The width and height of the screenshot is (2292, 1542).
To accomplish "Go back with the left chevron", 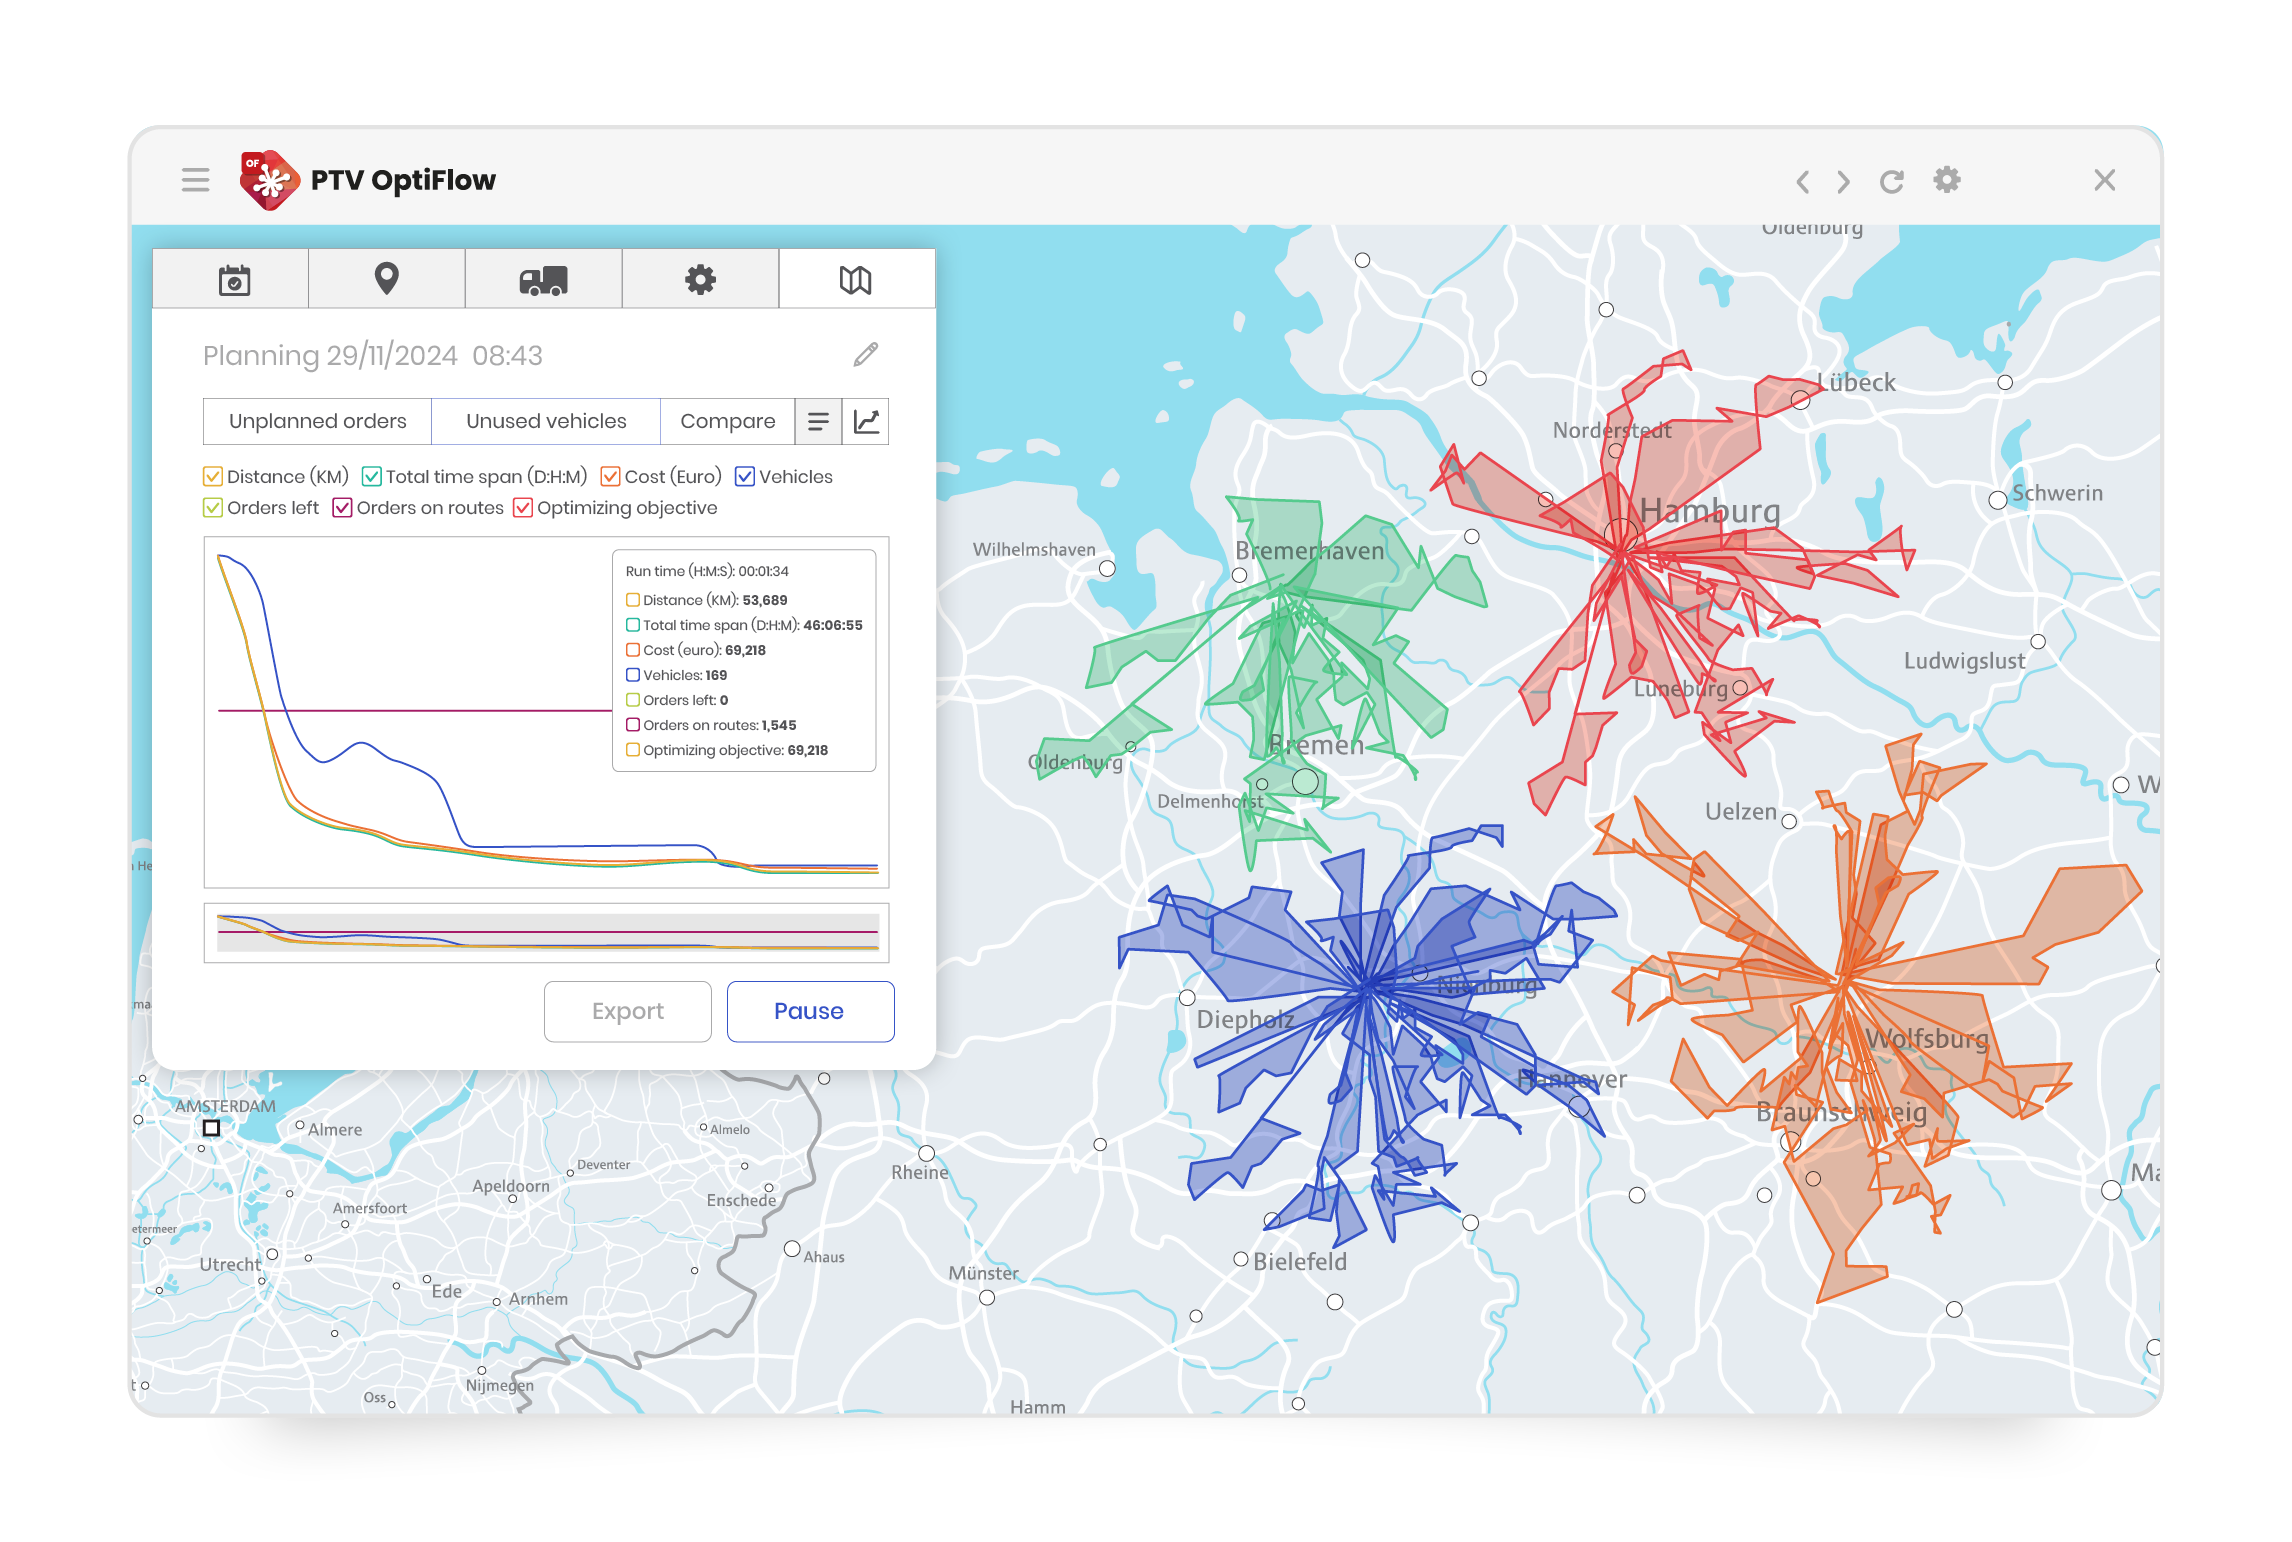I will click(x=1802, y=181).
